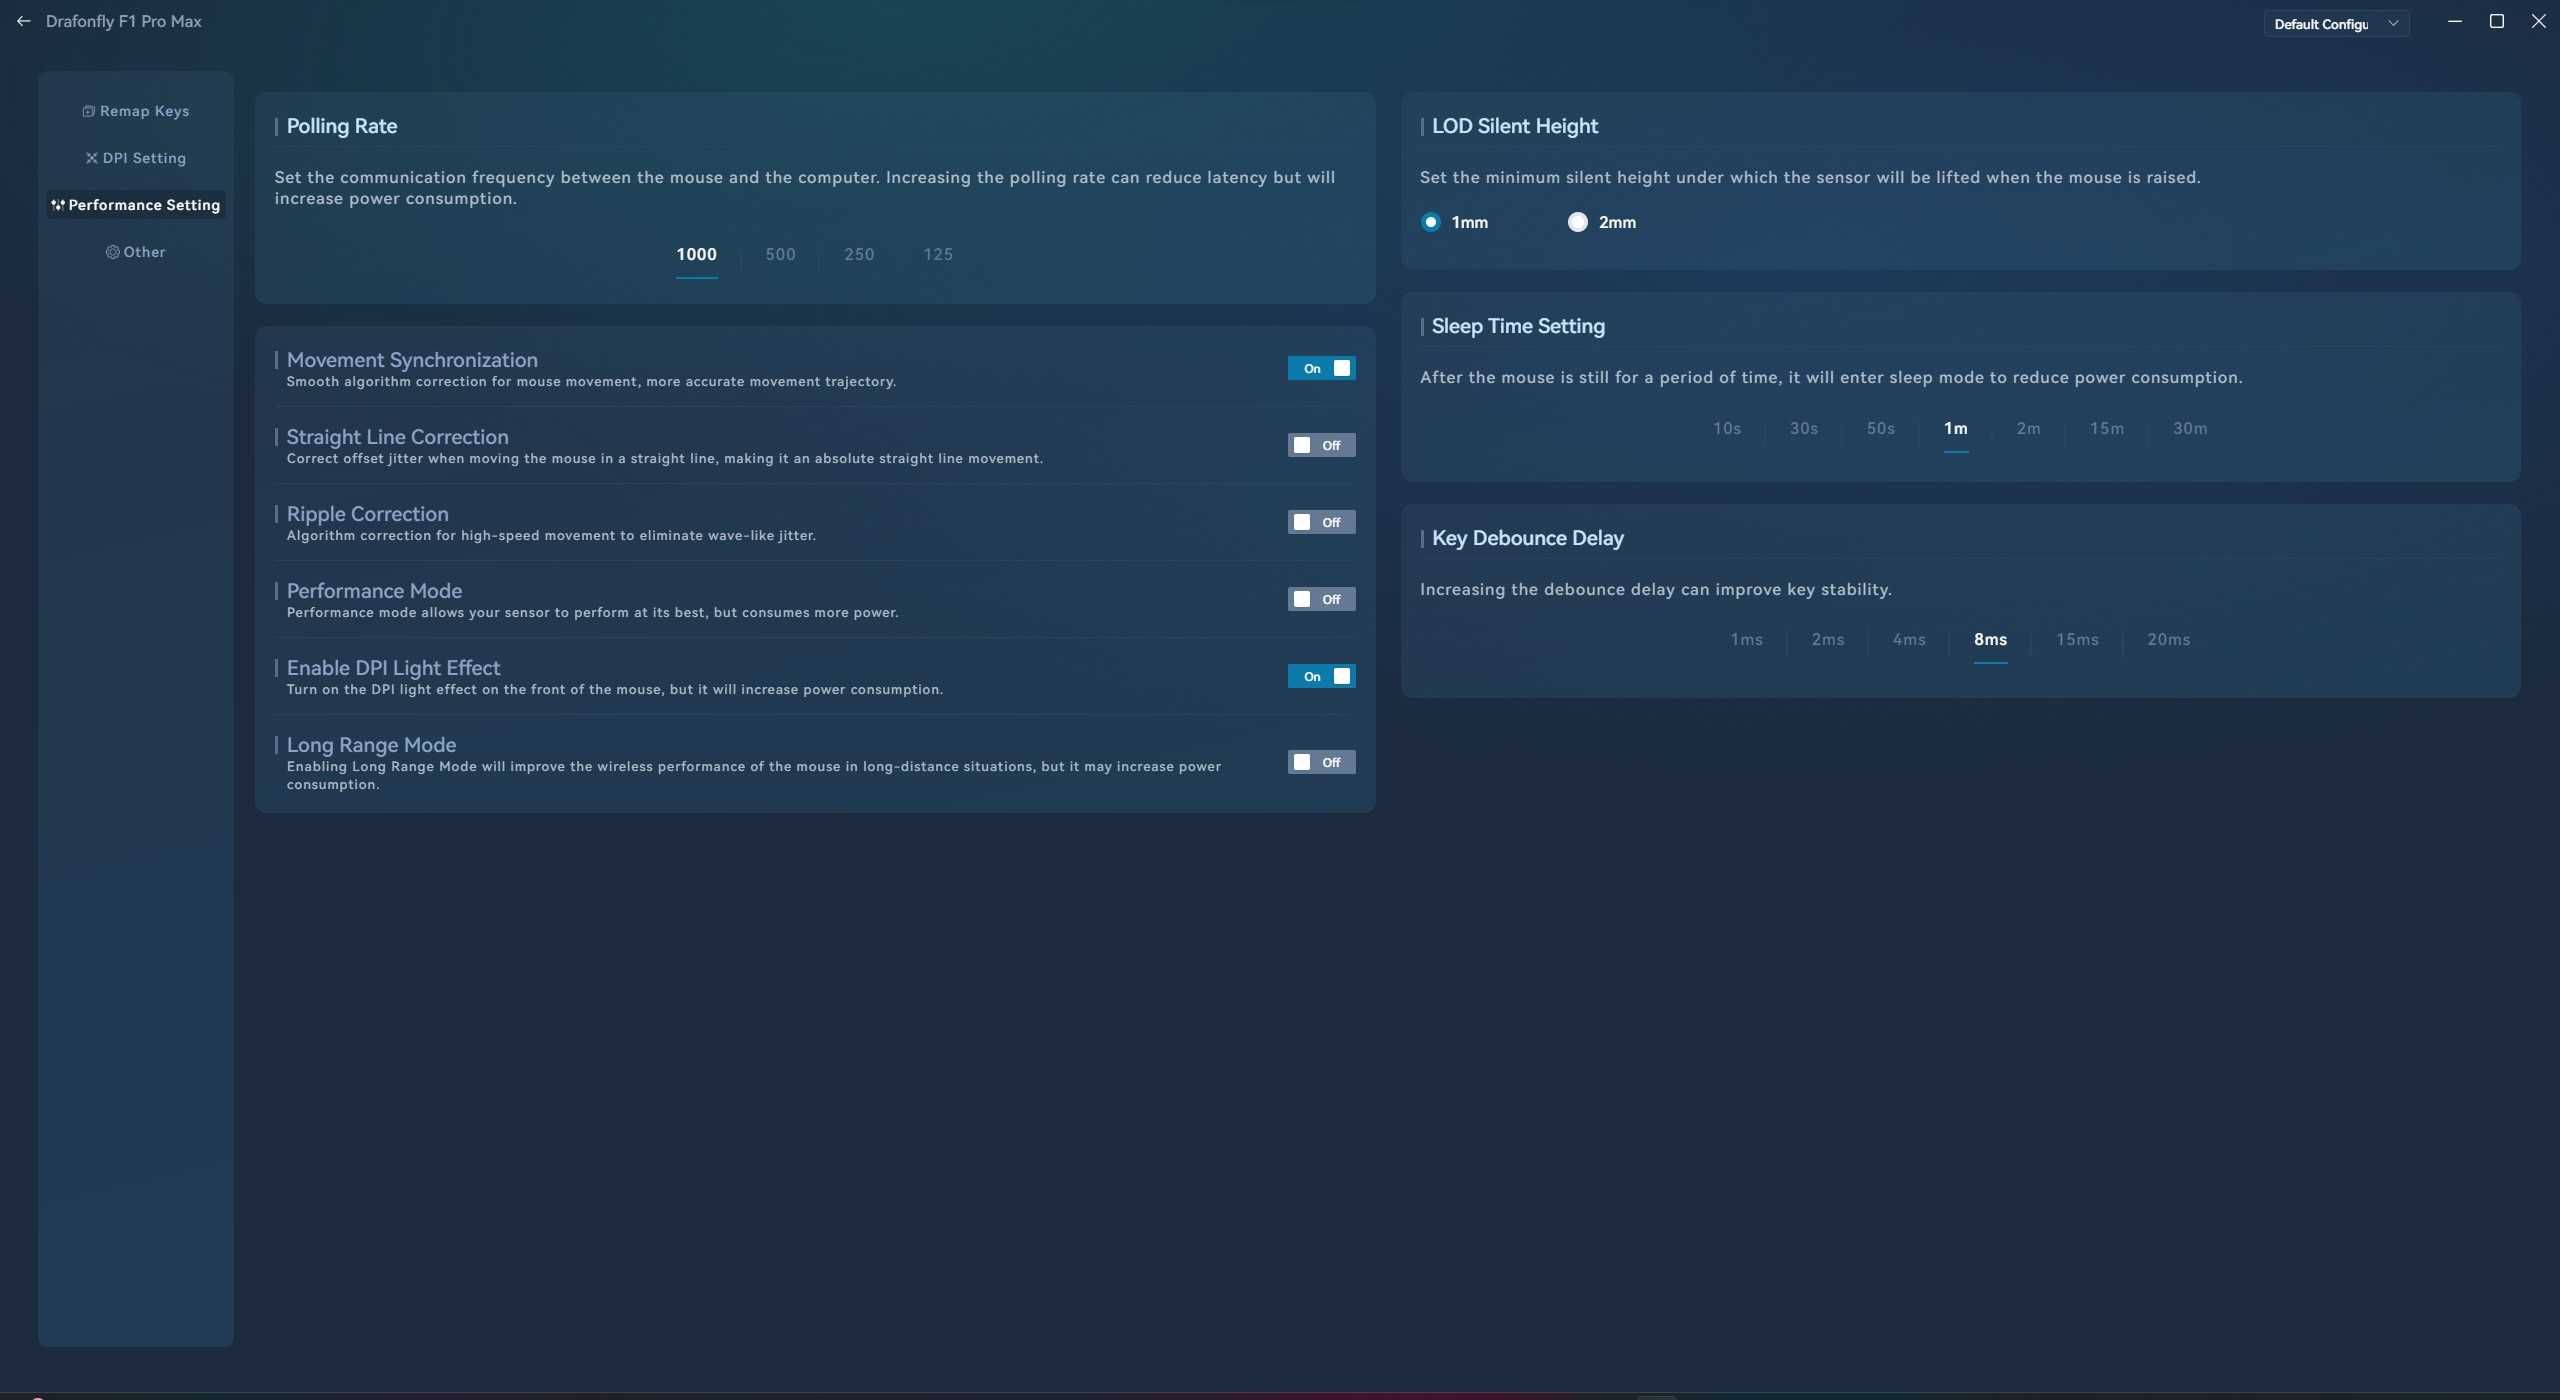
Task: Set the polling rate to 250
Action: pyautogui.click(x=859, y=254)
